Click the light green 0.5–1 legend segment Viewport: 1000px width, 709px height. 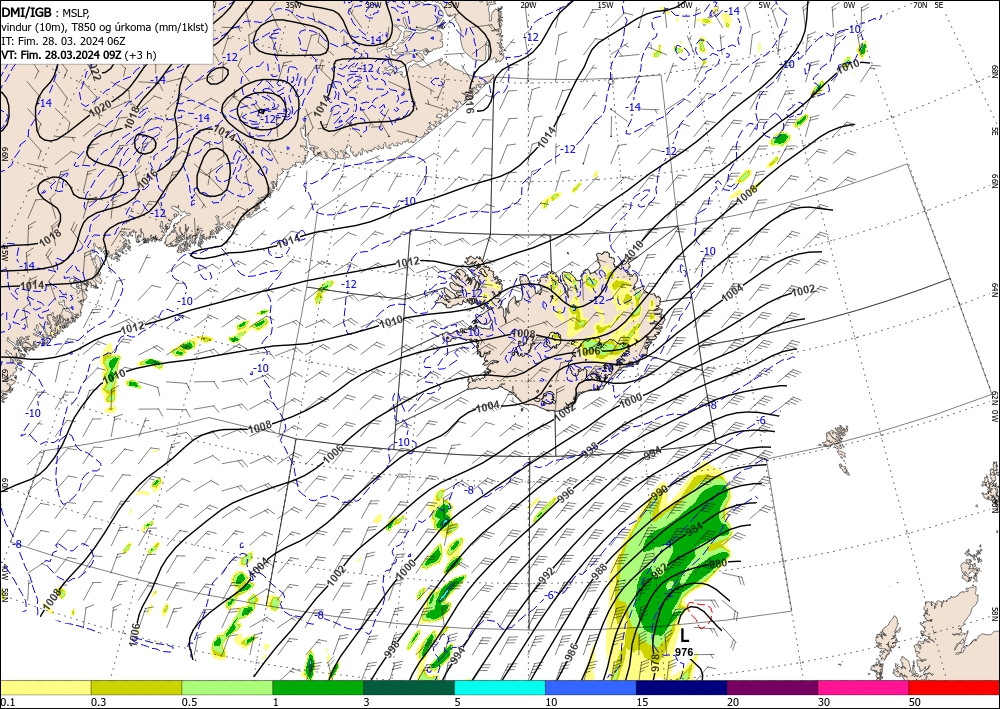[x=227, y=687]
